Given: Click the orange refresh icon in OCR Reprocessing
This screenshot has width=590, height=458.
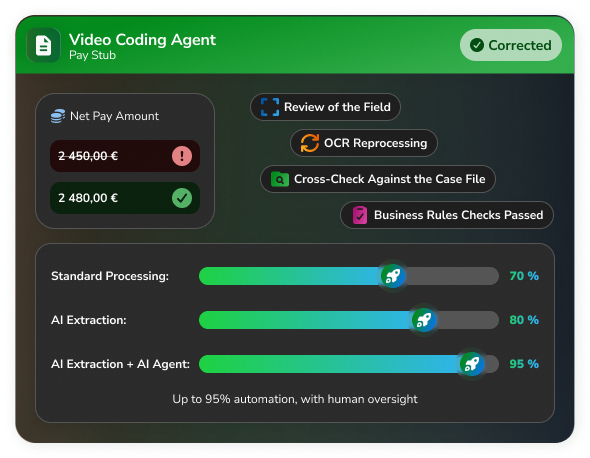Looking at the screenshot, I should (x=310, y=143).
